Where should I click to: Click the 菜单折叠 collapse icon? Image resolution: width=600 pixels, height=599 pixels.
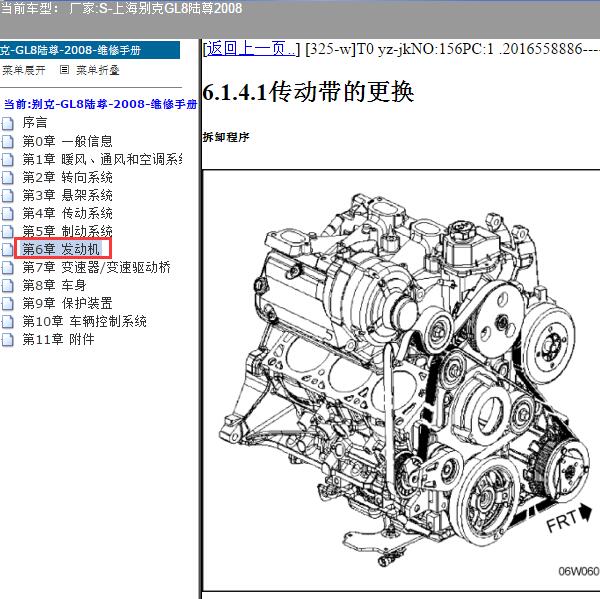point(64,69)
